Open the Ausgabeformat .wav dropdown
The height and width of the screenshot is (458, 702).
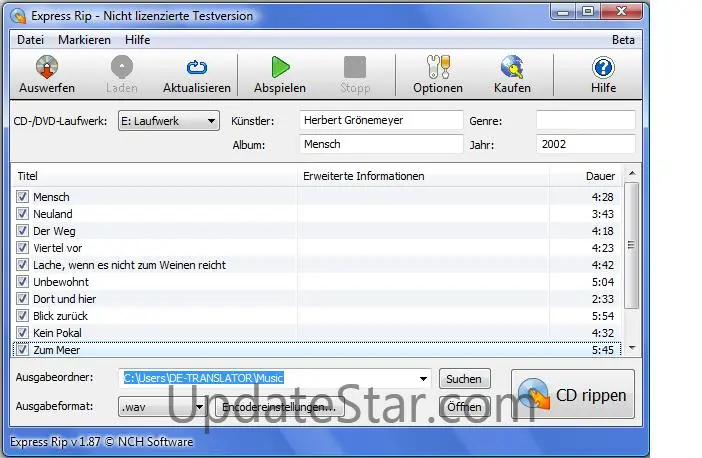(x=162, y=407)
